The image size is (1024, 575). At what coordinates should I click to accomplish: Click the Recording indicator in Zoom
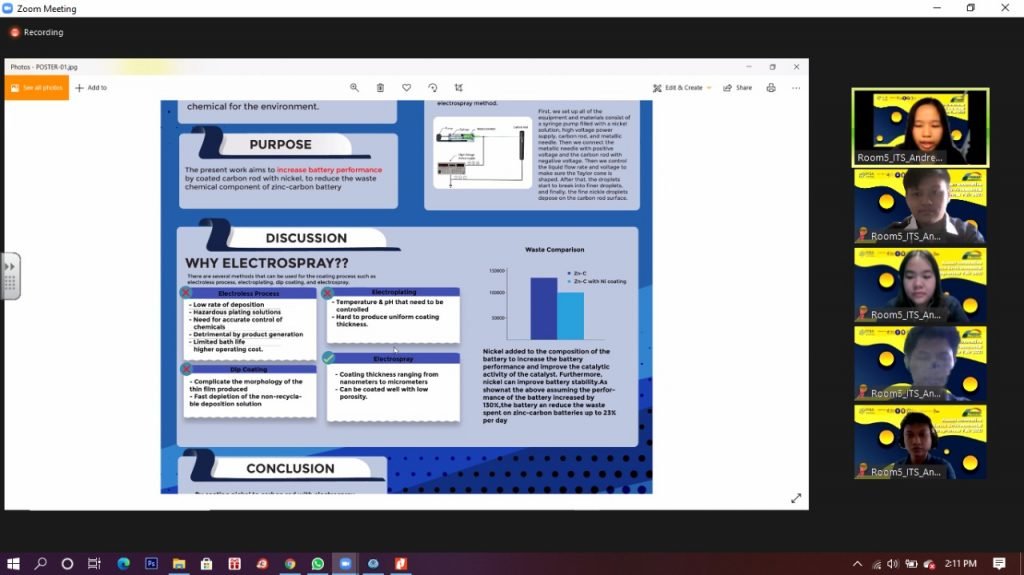[x=37, y=32]
